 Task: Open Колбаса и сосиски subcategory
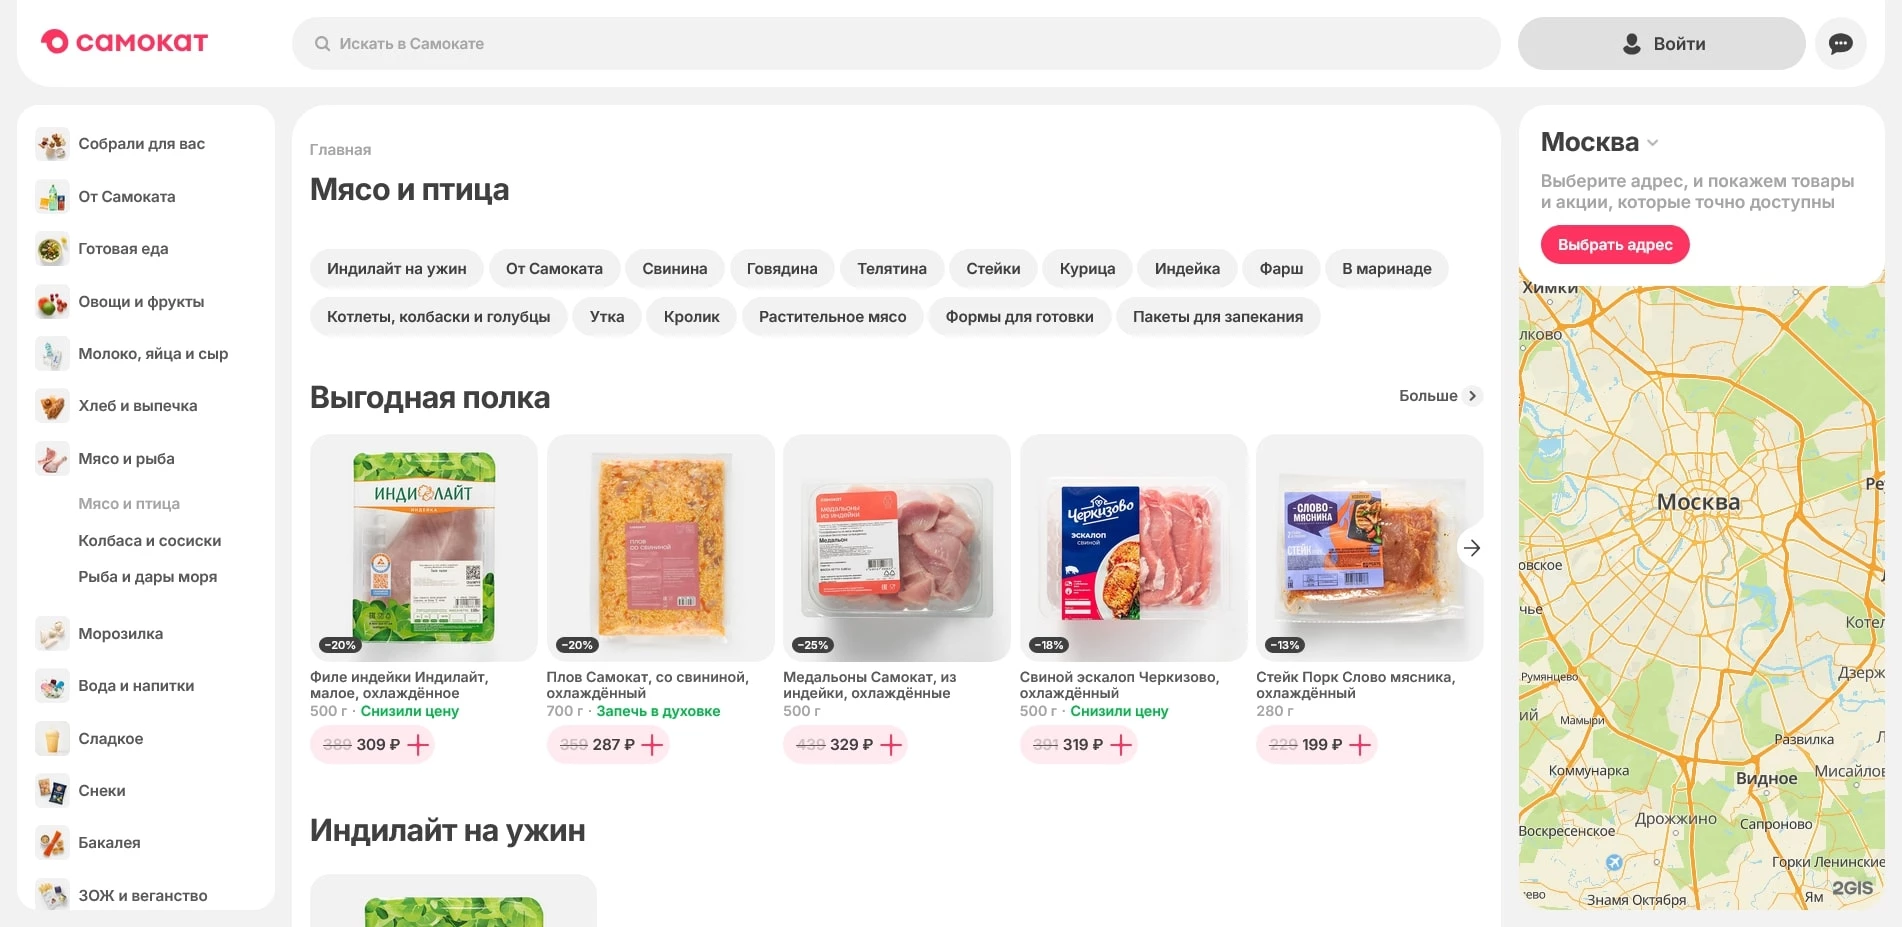pos(150,541)
